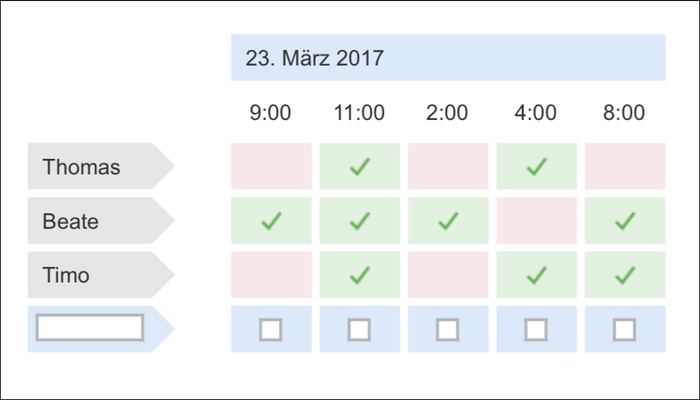
Task: Click Timo's checkmark at 11:00
Action: click(x=360, y=274)
